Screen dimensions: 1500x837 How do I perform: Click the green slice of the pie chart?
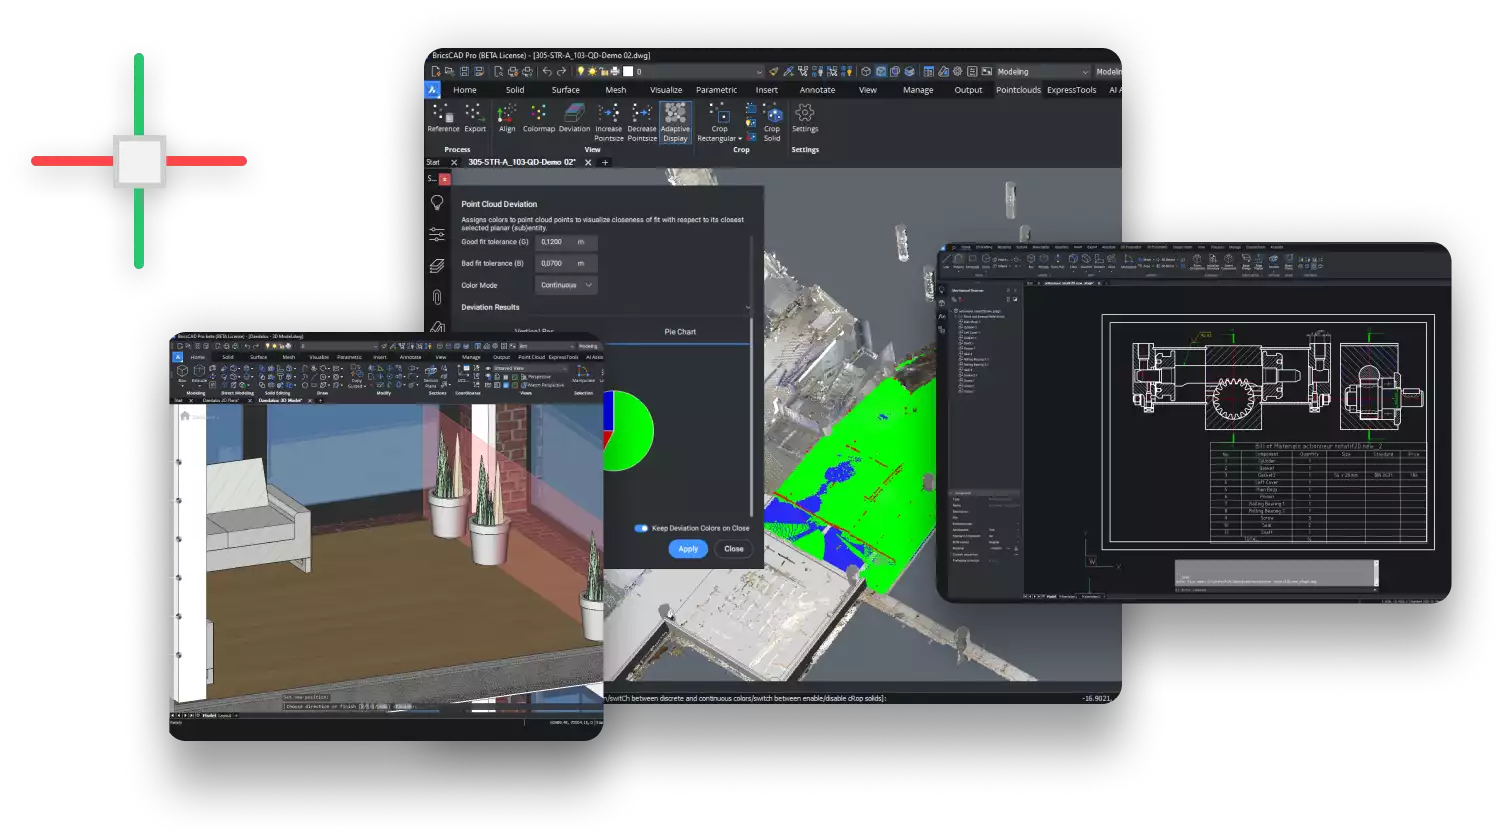[633, 432]
